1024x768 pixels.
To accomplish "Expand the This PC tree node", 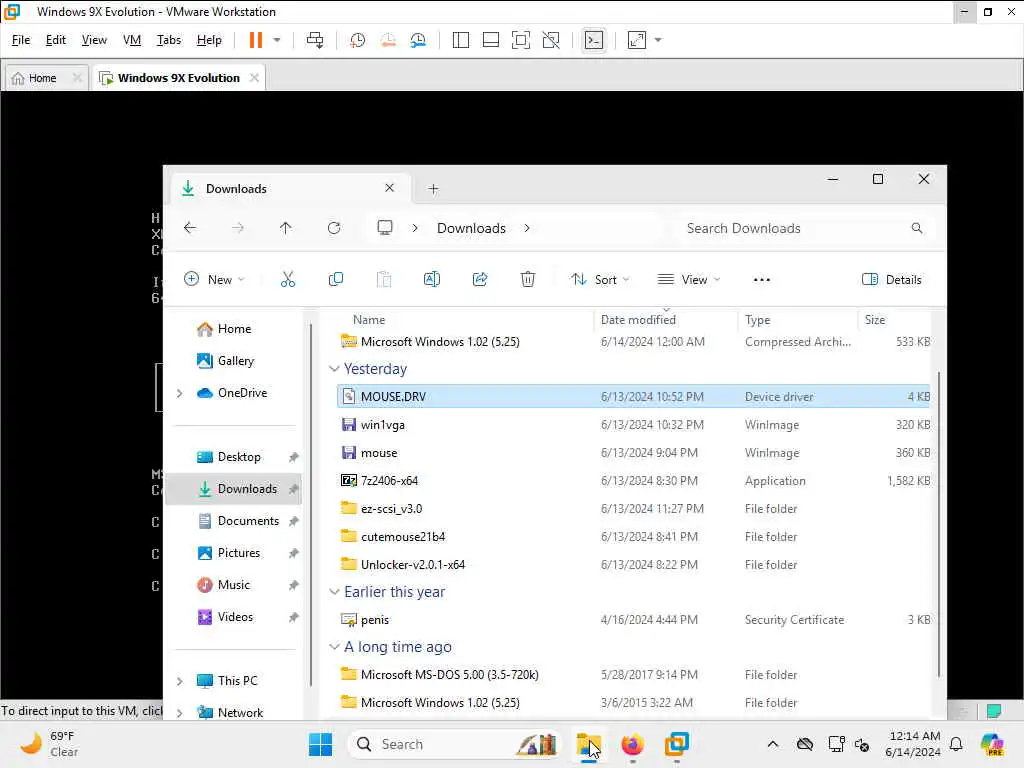I will [x=180, y=681].
